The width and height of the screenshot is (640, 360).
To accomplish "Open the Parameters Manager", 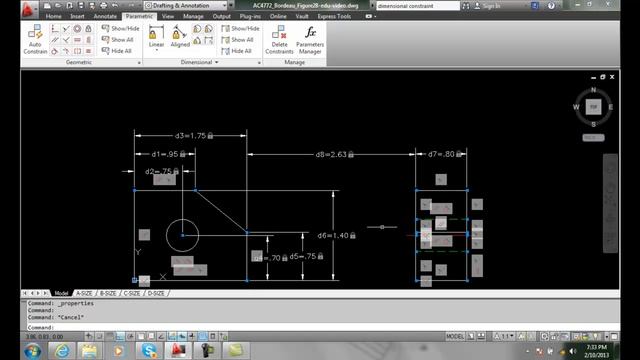I will click(x=310, y=40).
